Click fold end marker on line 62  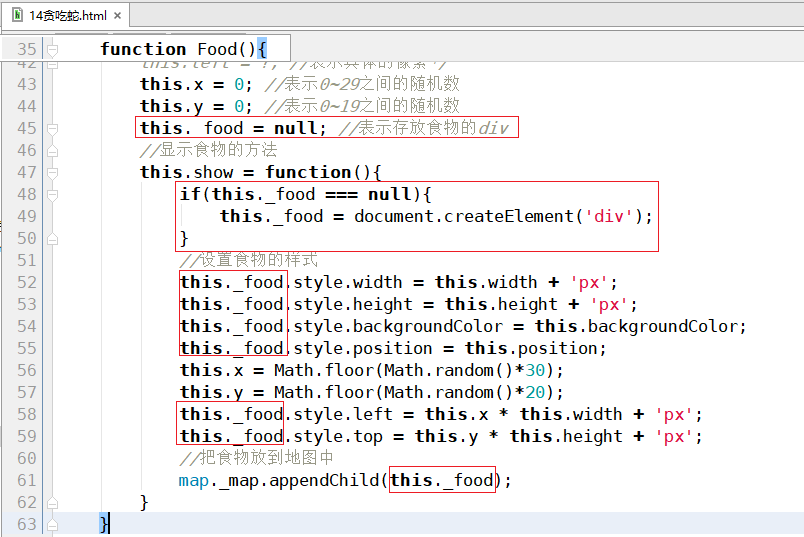(50, 502)
